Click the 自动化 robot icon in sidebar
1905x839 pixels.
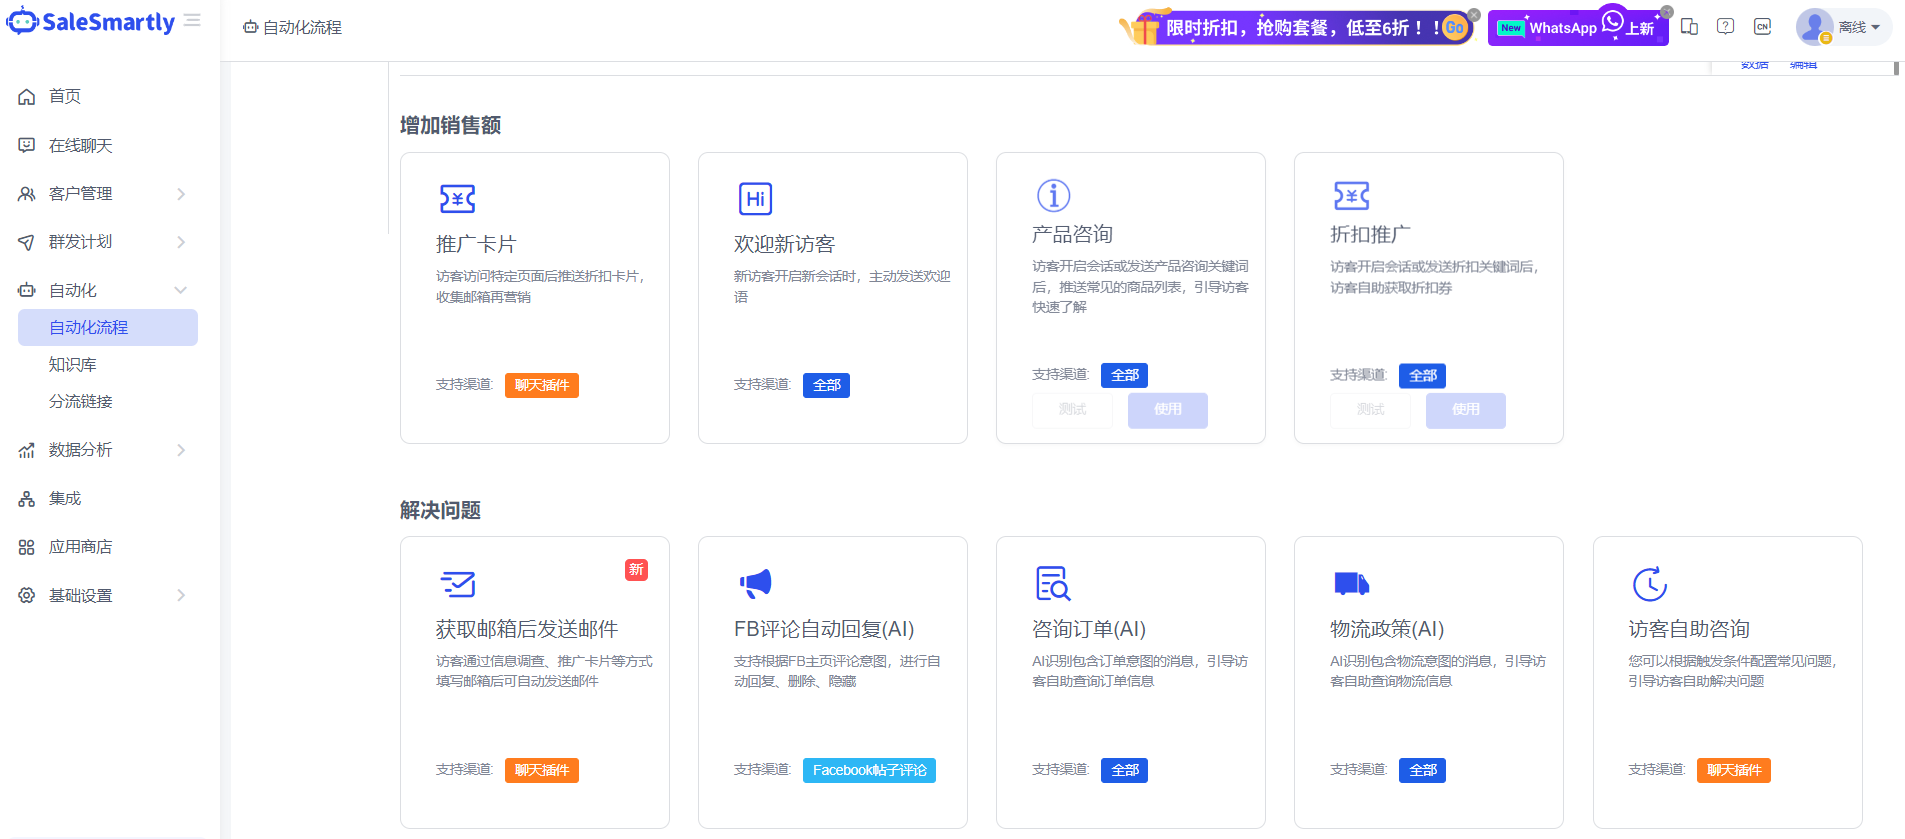pyautogui.click(x=27, y=290)
